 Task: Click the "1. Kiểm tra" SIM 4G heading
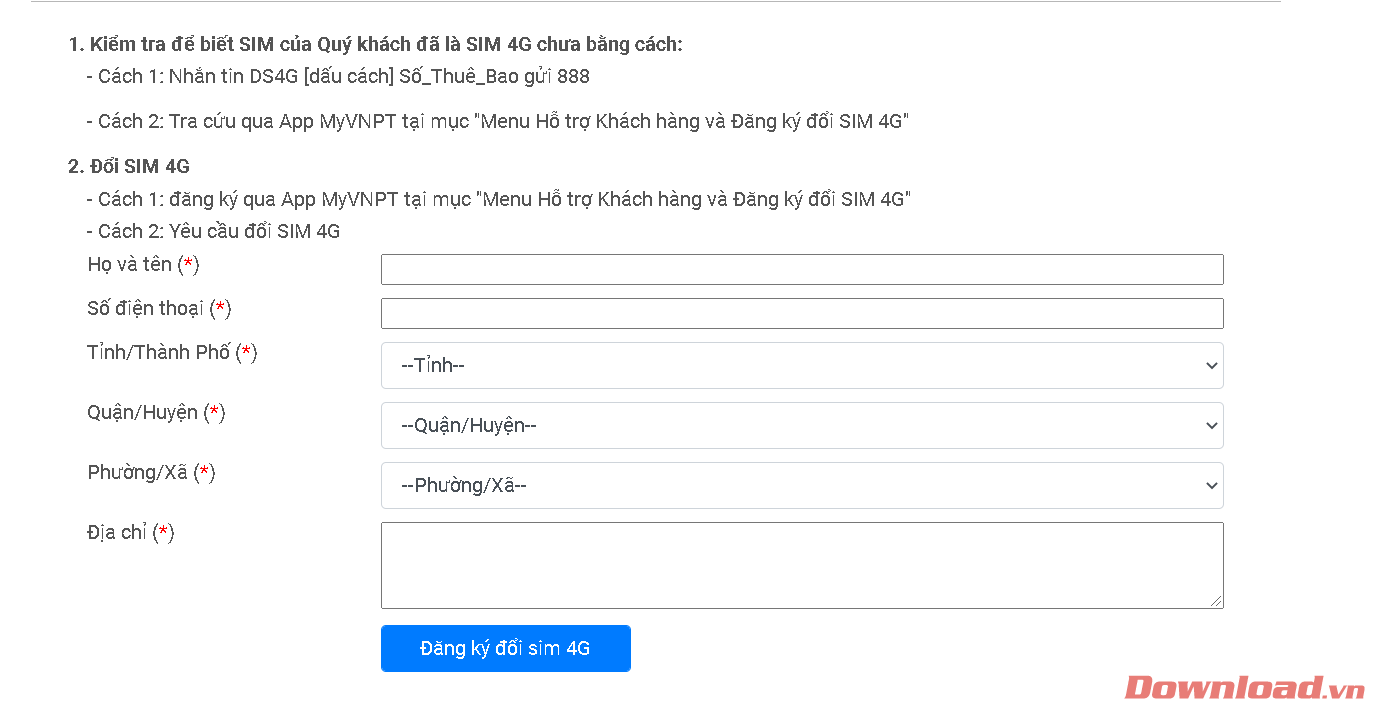pyautogui.click(x=375, y=45)
